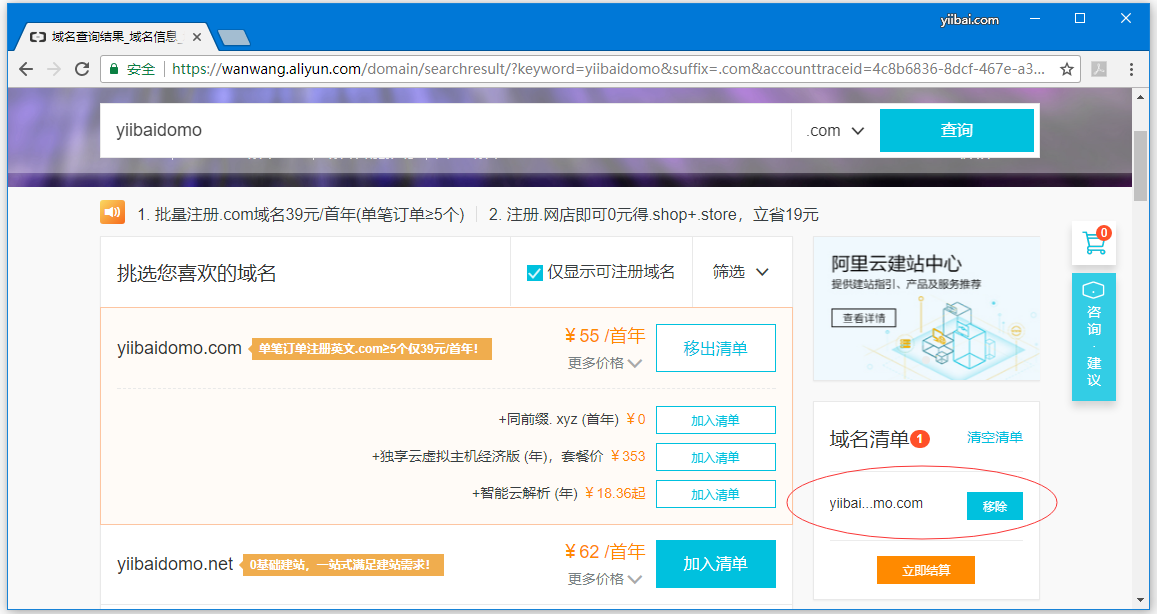The height and width of the screenshot is (614, 1157).
Task: Click the page vertical scrollbar thumb
Action: click(x=1139, y=165)
